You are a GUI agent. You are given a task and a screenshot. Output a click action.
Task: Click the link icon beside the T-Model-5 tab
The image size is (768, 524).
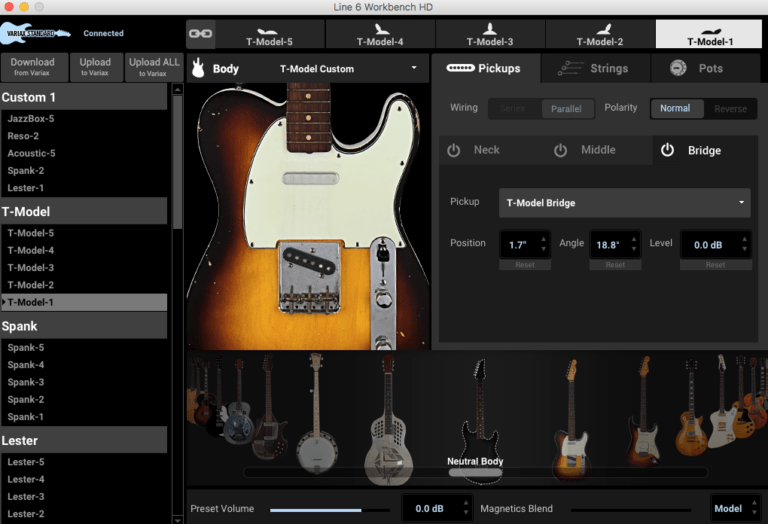pyautogui.click(x=200, y=34)
